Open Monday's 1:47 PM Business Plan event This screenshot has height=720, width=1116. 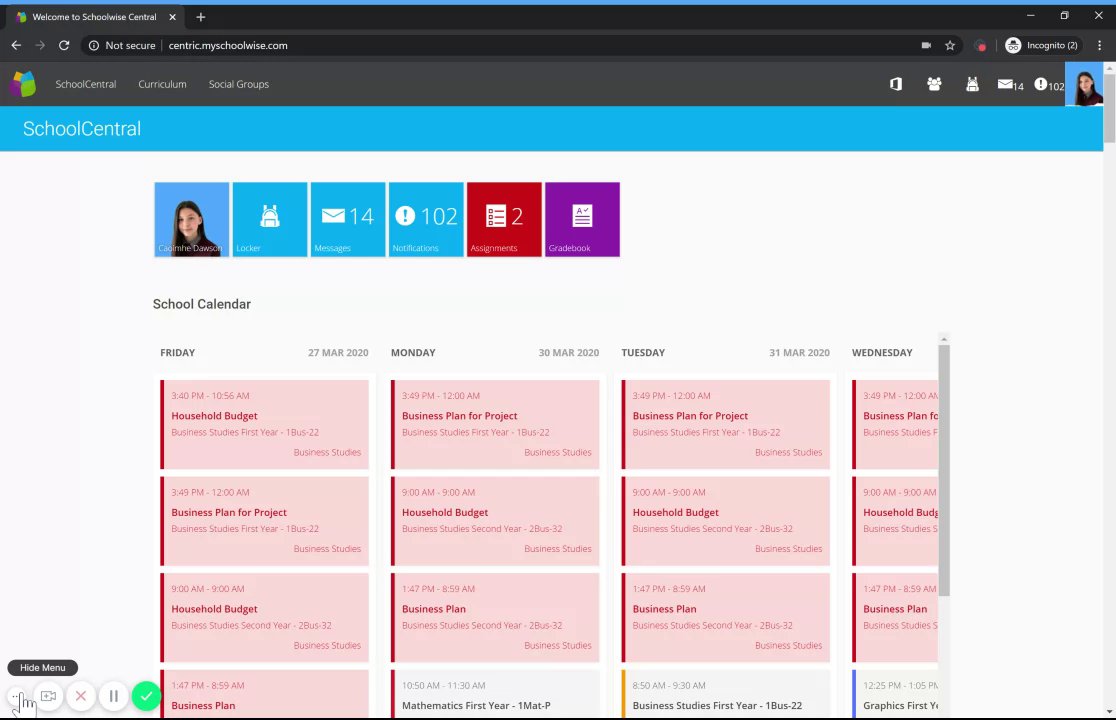click(495, 618)
